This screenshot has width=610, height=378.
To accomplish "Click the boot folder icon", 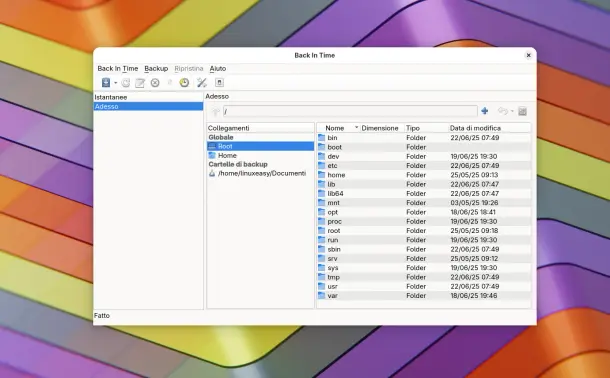I will [321, 147].
